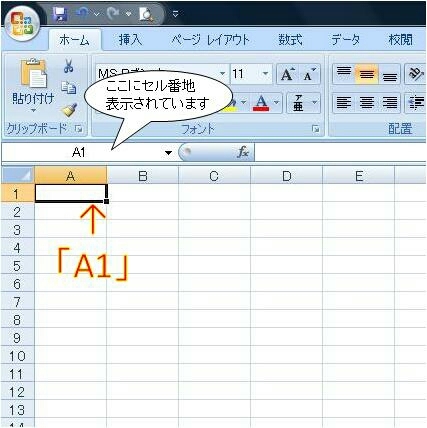Click the Office button logo
The height and width of the screenshot is (428, 427).
22,24
